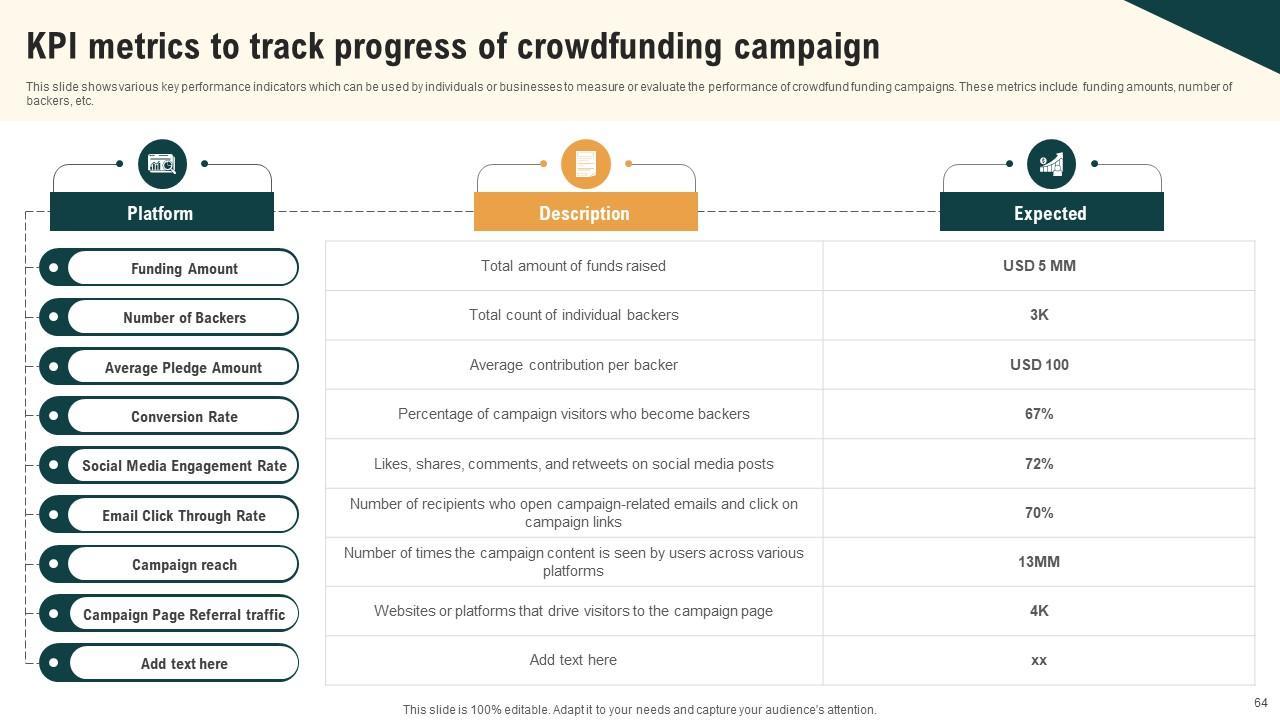
Task: Click the slide title about KPI metrics
Action: point(453,47)
